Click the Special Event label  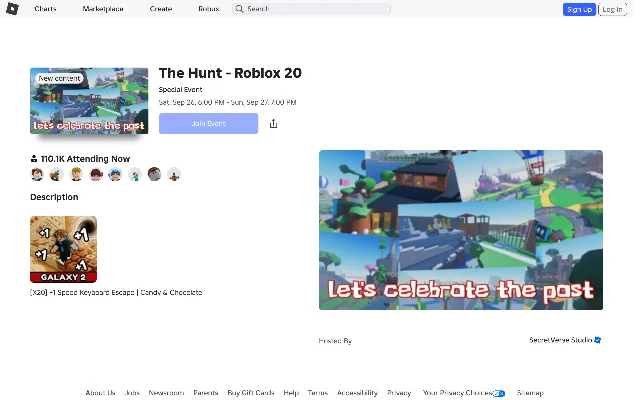tap(180, 89)
